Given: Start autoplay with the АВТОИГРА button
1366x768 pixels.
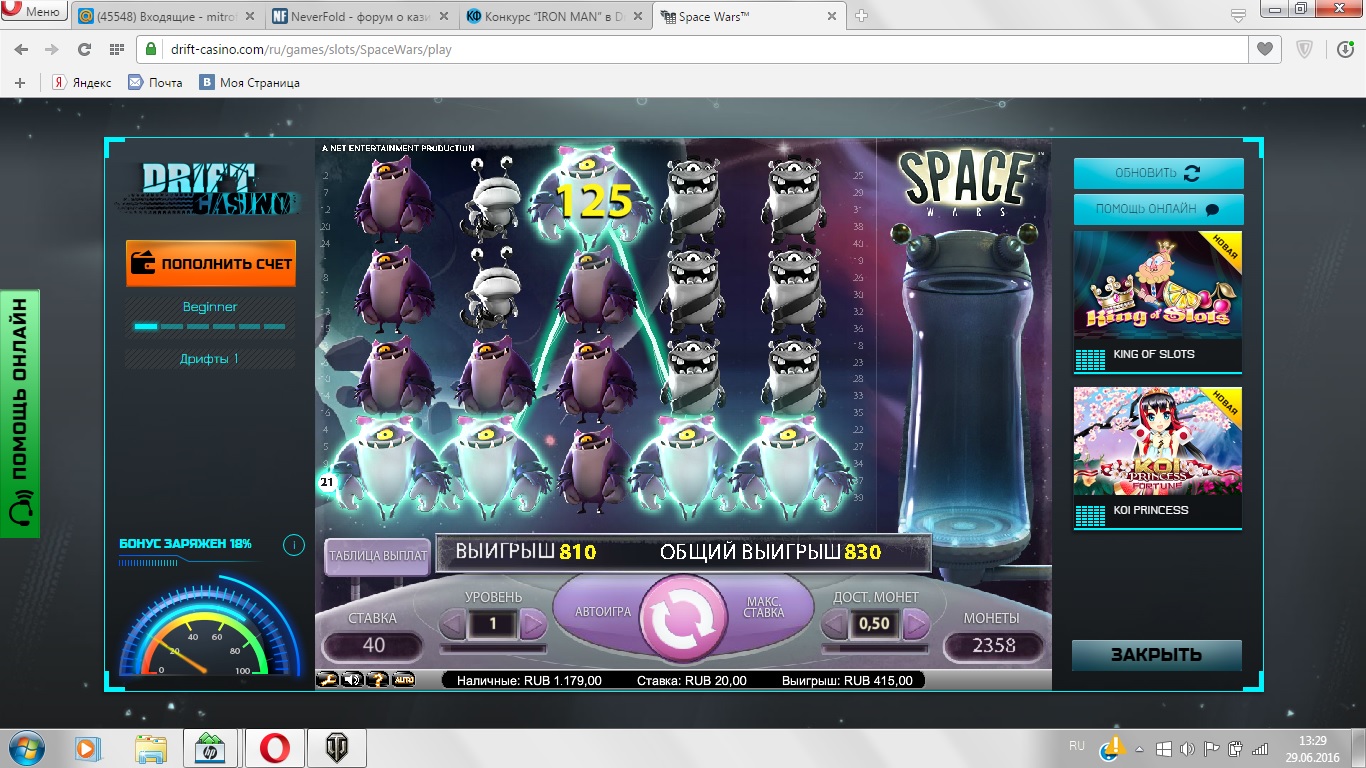Looking at the screenshot, I should [603, 611].
